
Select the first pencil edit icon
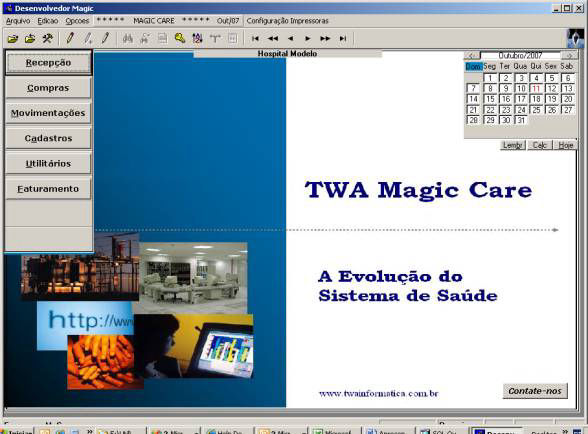pos(70,38)
